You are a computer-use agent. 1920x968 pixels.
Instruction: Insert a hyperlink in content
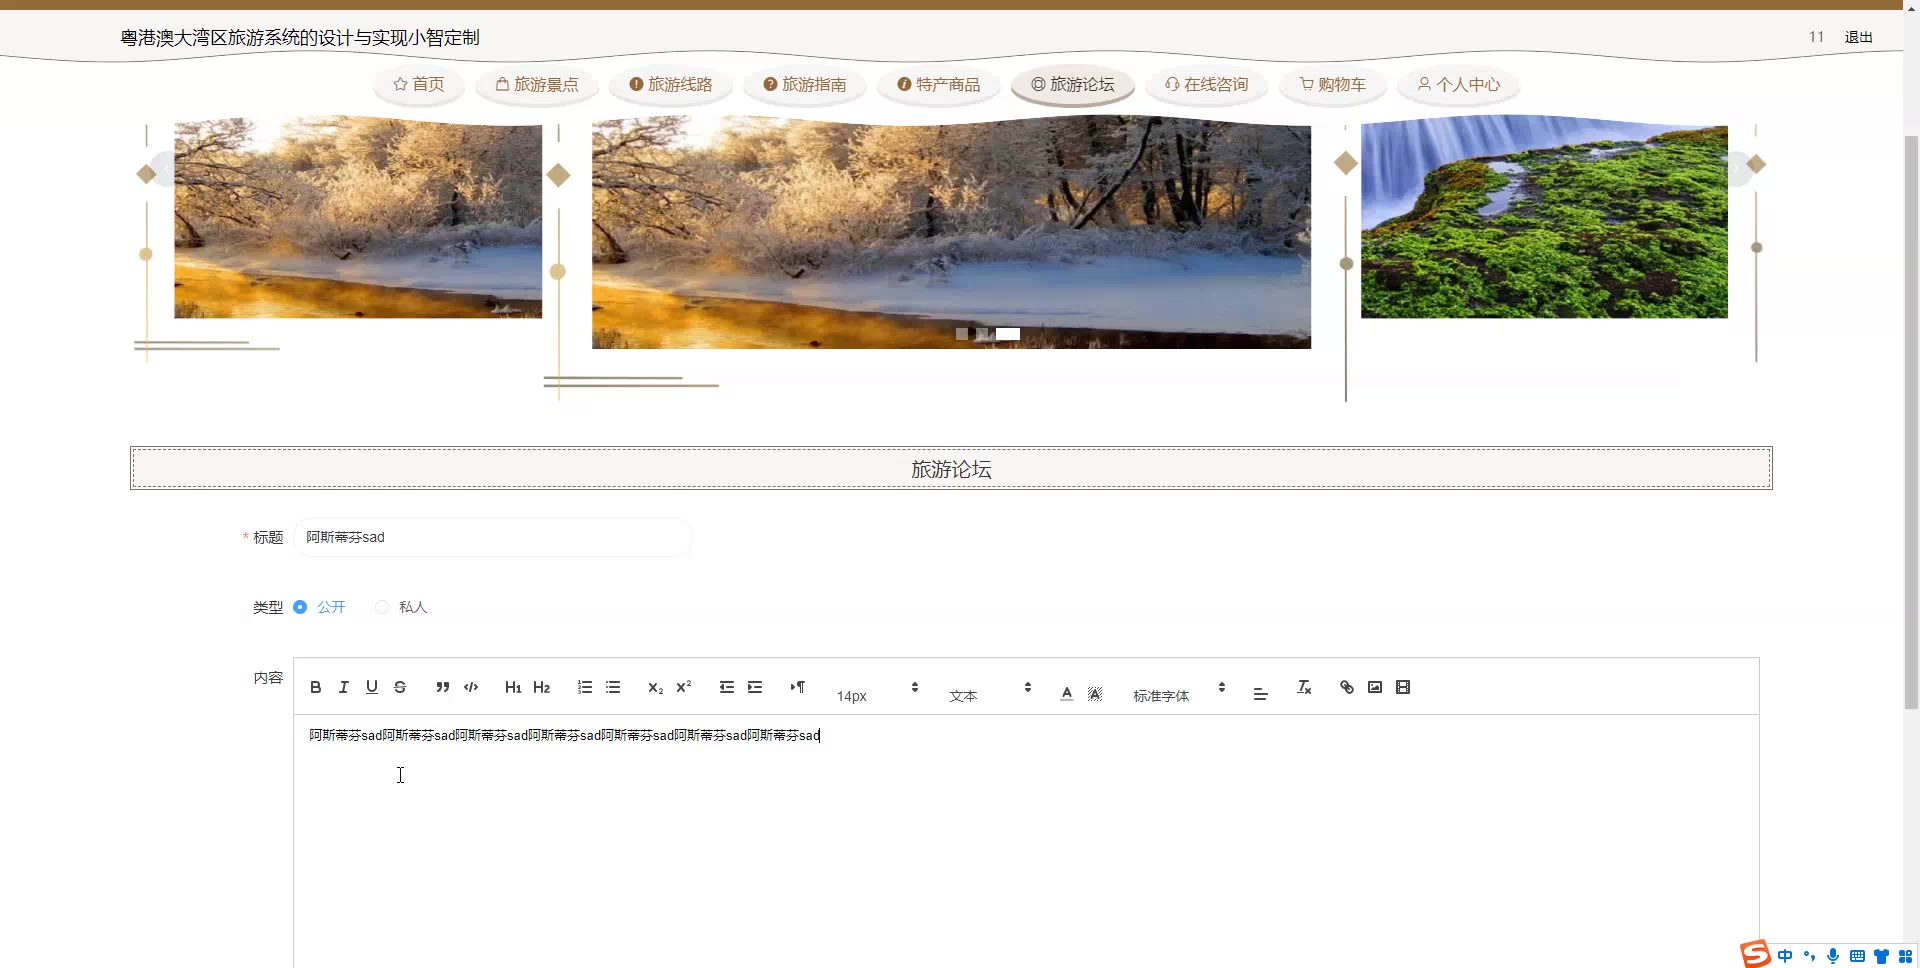[x=1347, y=687]
